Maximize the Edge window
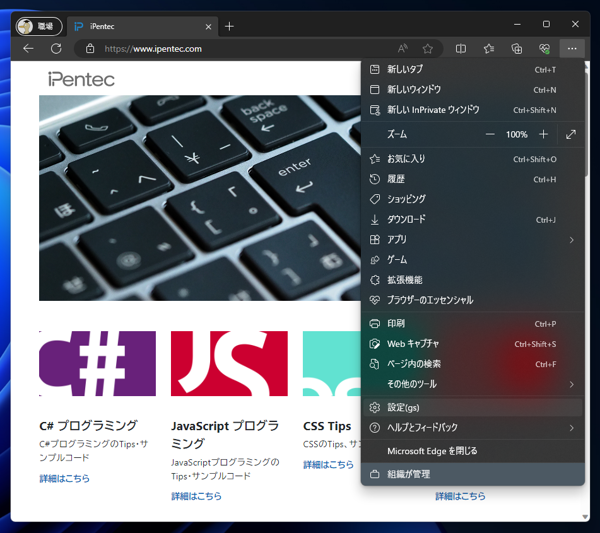 [546, 24]
